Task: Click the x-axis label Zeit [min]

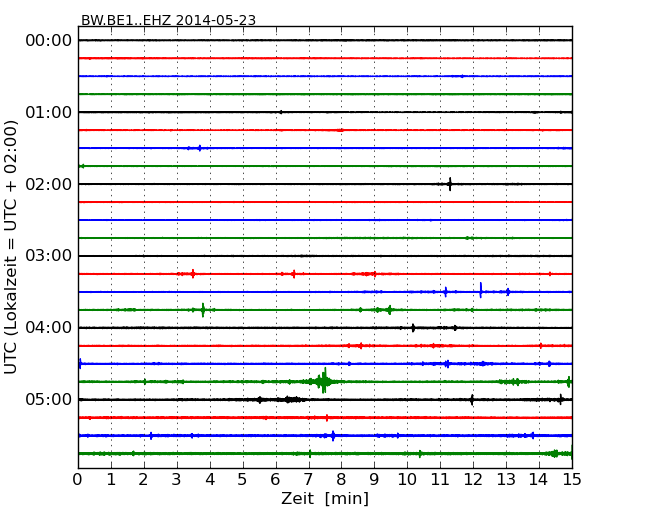Action: click(x=325, y=498)
